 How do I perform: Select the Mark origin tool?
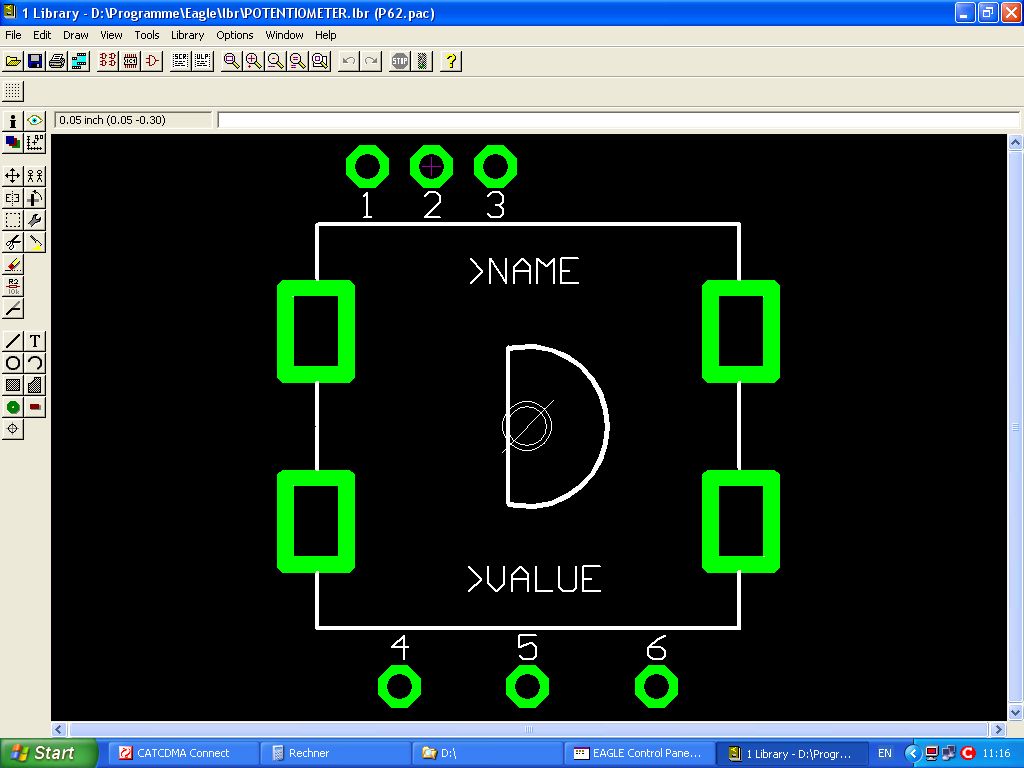pyautogui.click(x=35, y=142)
